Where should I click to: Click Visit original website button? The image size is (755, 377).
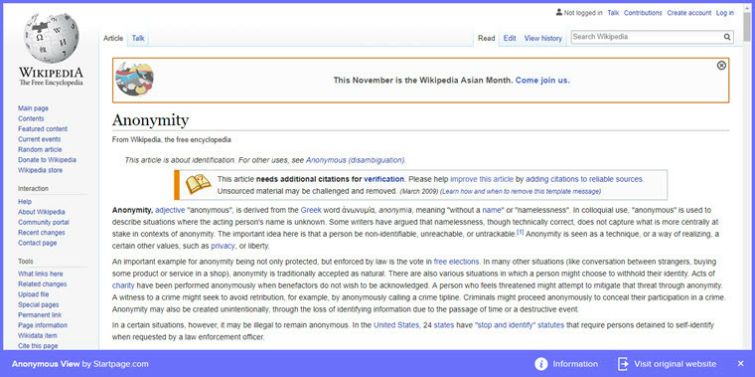[667, 364]
